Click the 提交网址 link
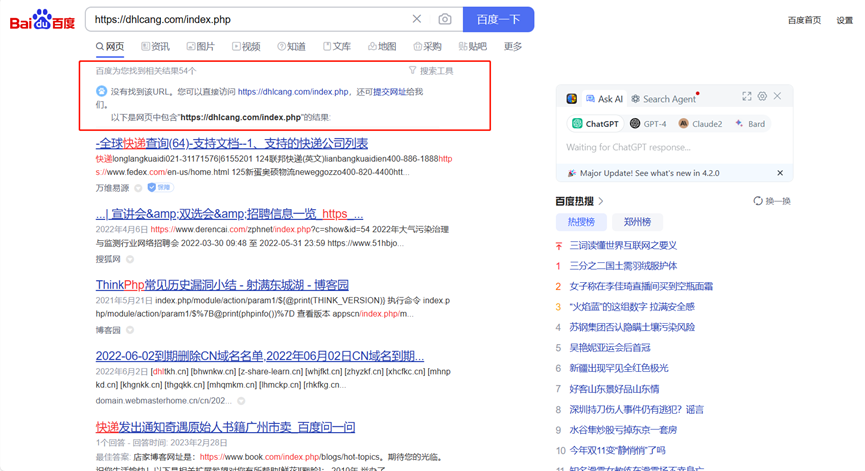 point(389,92)
